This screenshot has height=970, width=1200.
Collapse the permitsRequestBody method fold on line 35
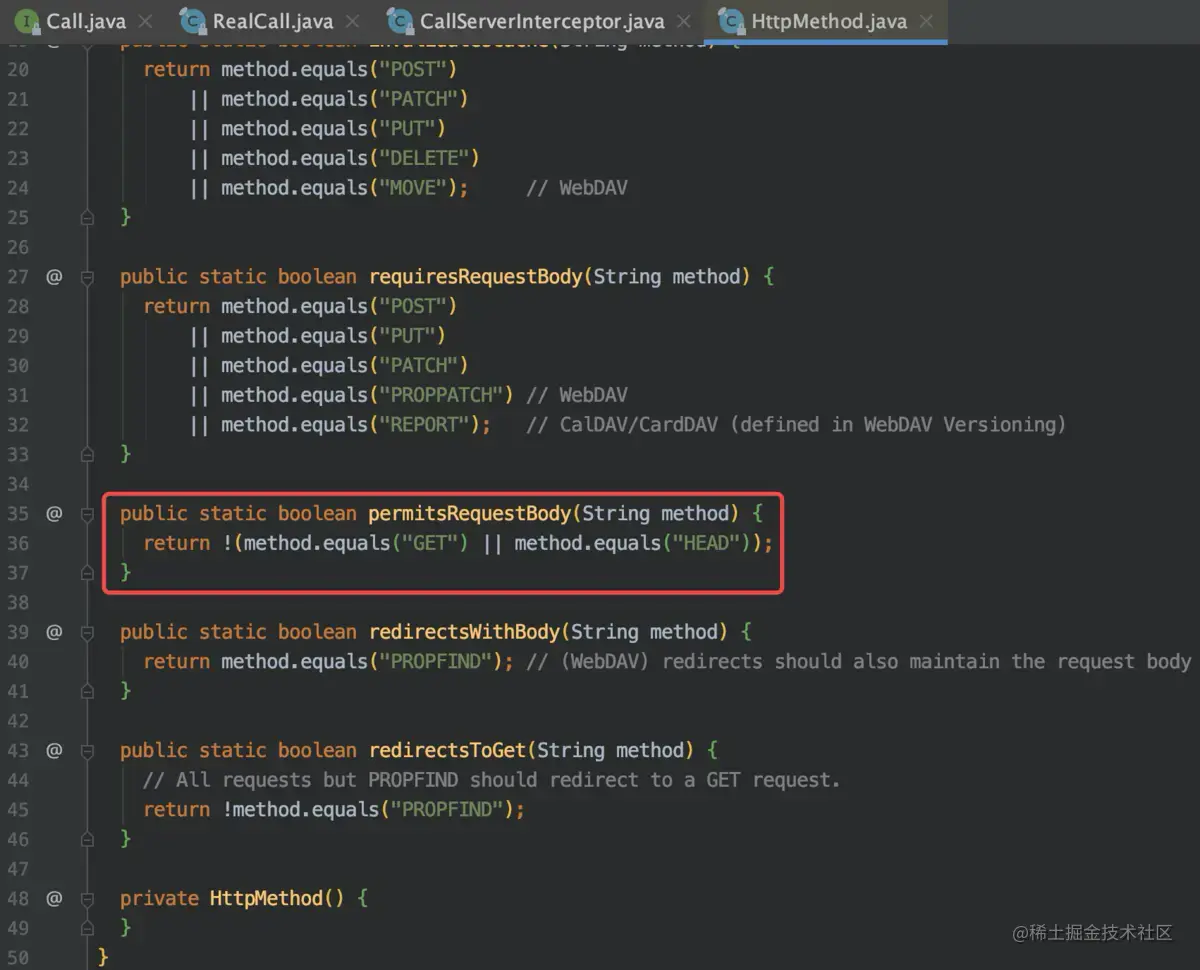click(87, 514)
